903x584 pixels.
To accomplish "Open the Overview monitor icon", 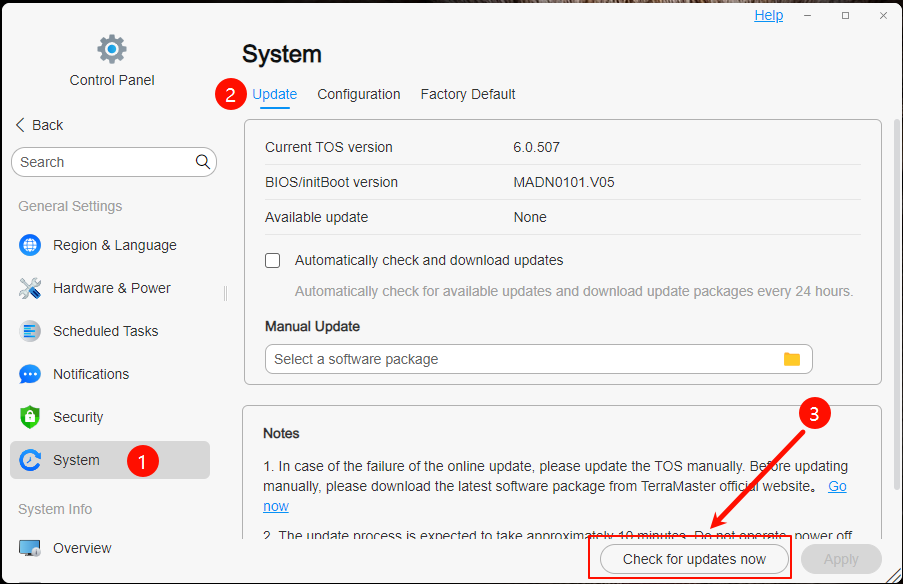I will coord(30,548).
